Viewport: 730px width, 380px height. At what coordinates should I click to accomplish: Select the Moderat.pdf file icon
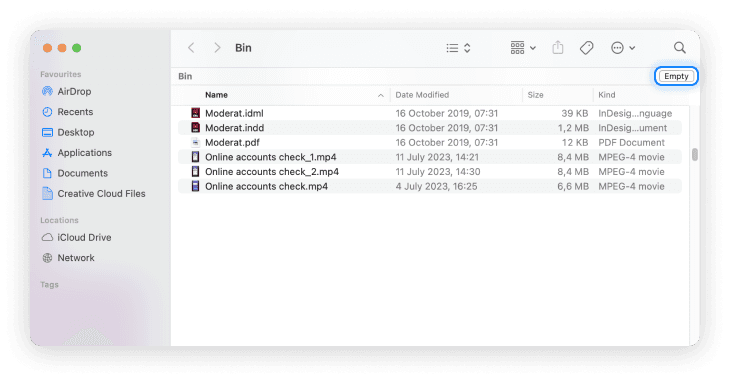click(x=196, y=142)
